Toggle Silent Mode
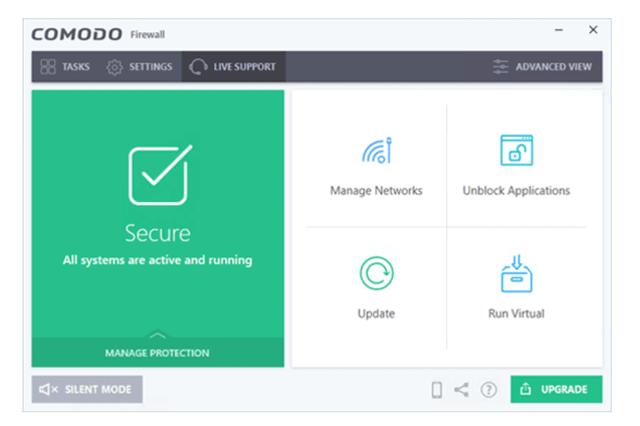The height and width of the screenshot is (426, 640). 87,389
